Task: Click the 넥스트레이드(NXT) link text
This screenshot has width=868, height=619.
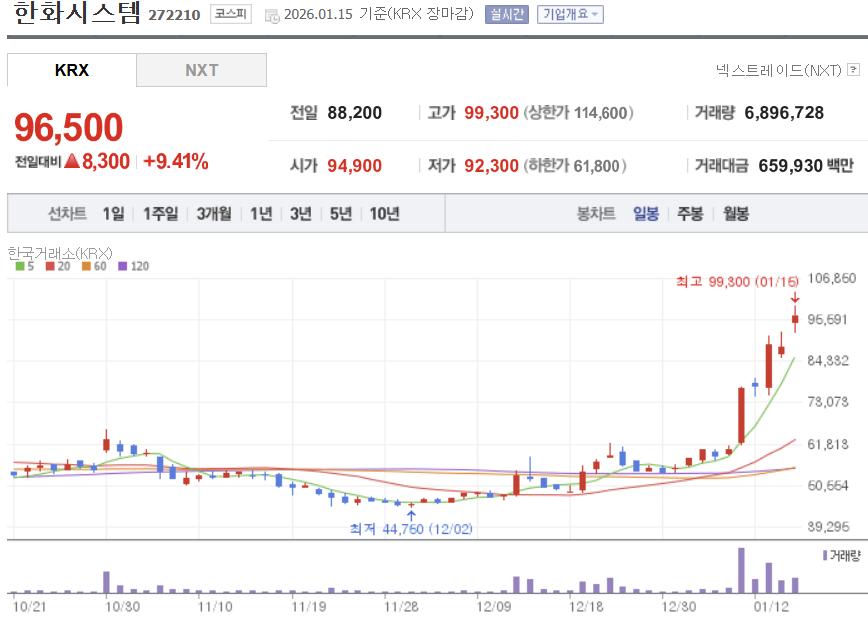Action: (x=778, y=70)
